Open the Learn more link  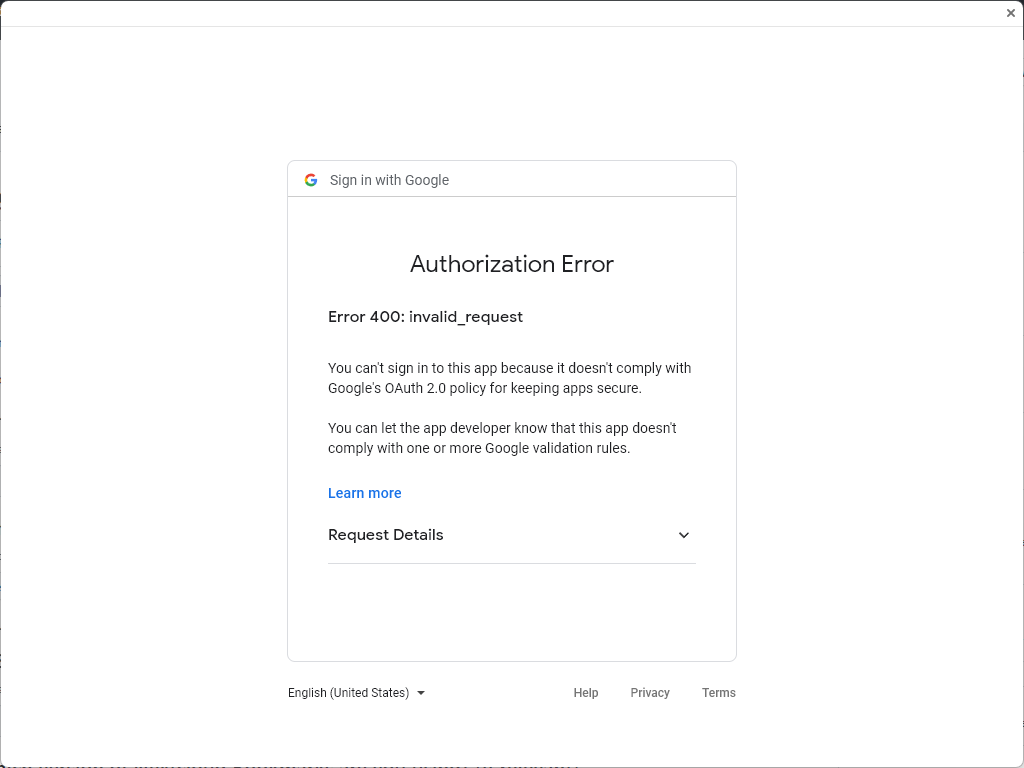tap(364, 493)
